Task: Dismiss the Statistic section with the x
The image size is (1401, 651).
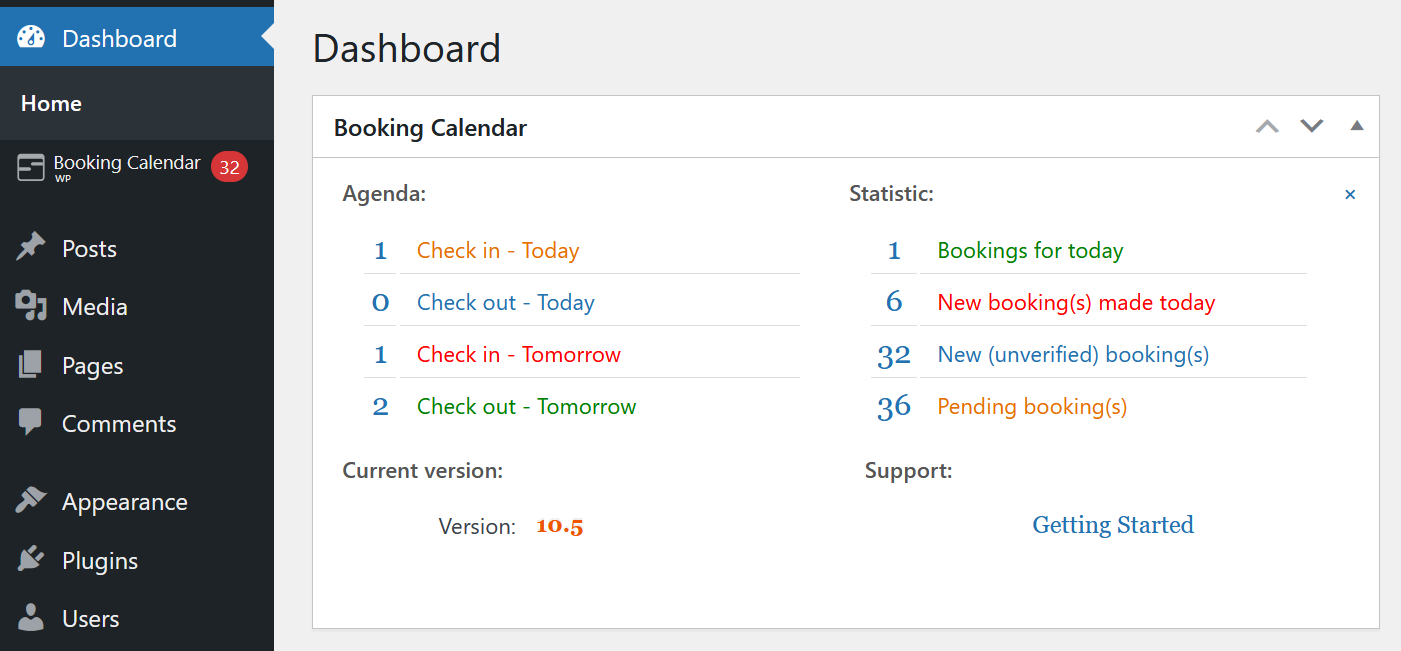Action: point(1350,195)
